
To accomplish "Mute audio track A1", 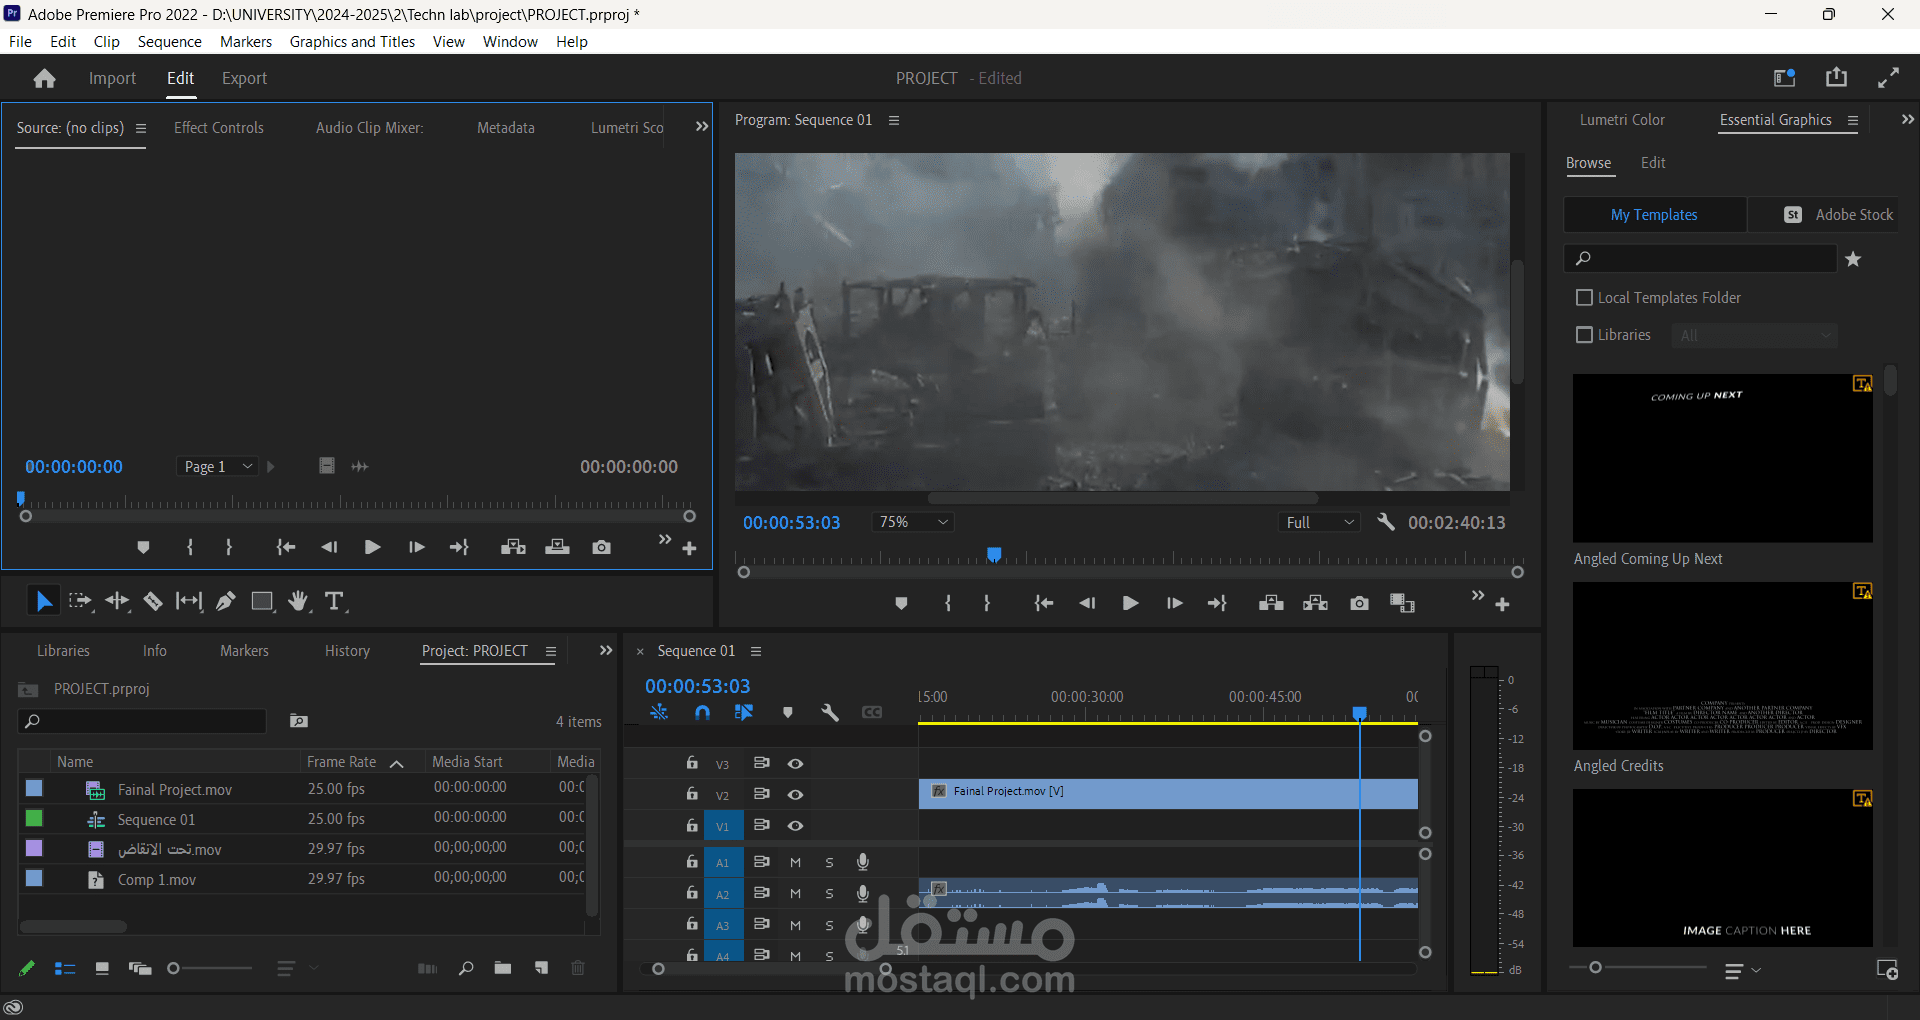I will [x=796, y=862].
